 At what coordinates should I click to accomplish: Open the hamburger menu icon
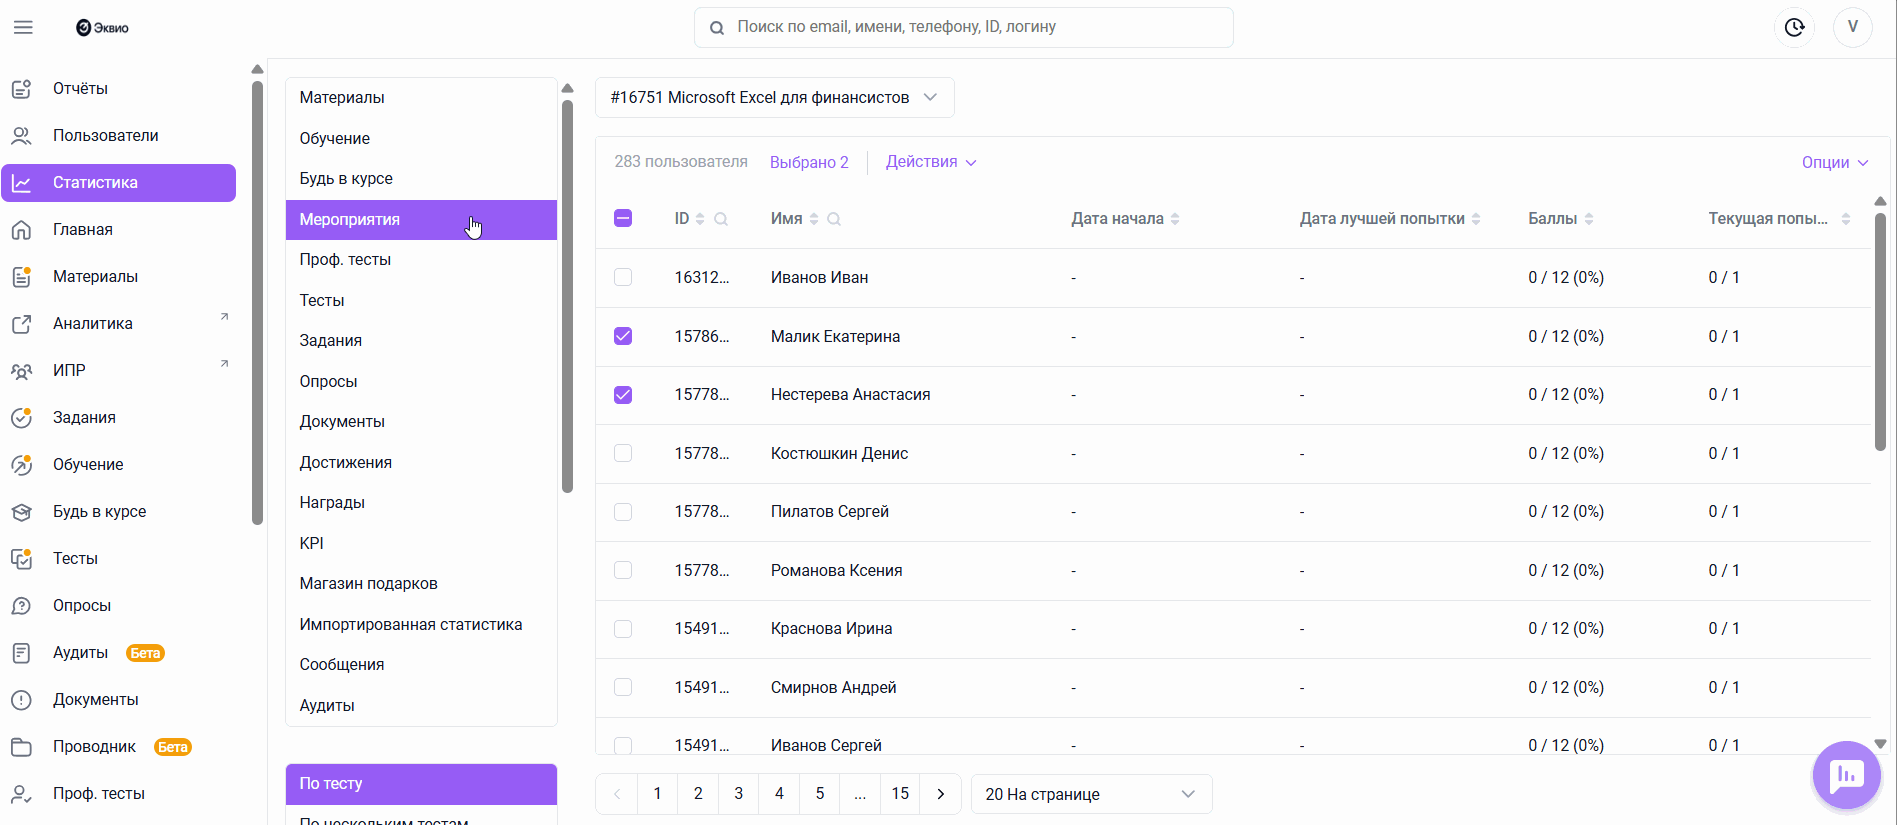[23, 27]
